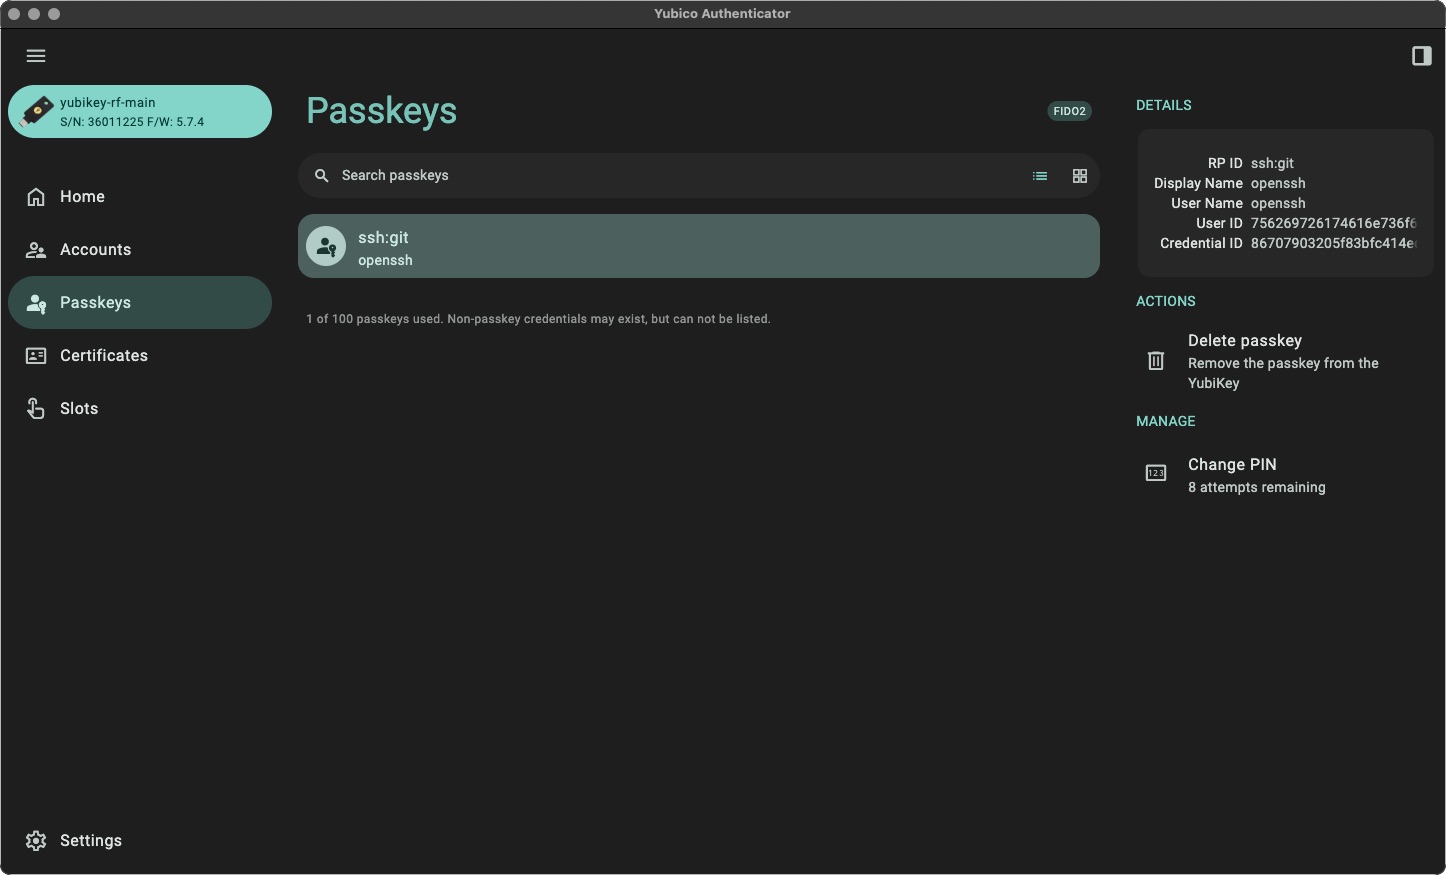Click the FIDO2 badge
The image size is (1446, 875).
(1069, 111)
